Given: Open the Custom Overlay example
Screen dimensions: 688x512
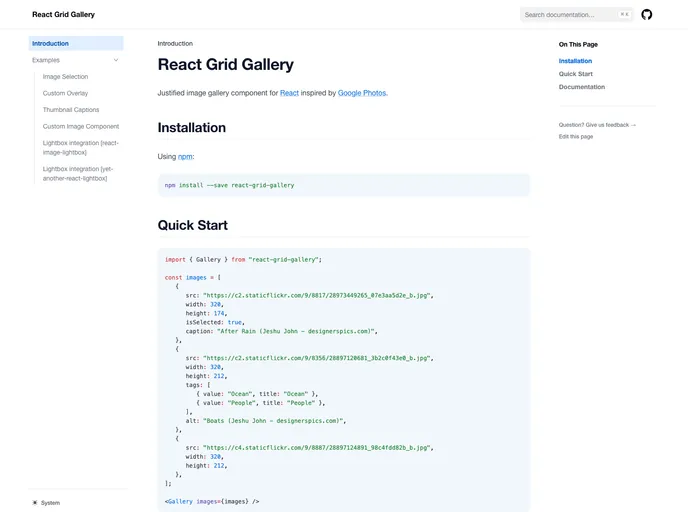Looking at the screenshot, I should [65, 93].
